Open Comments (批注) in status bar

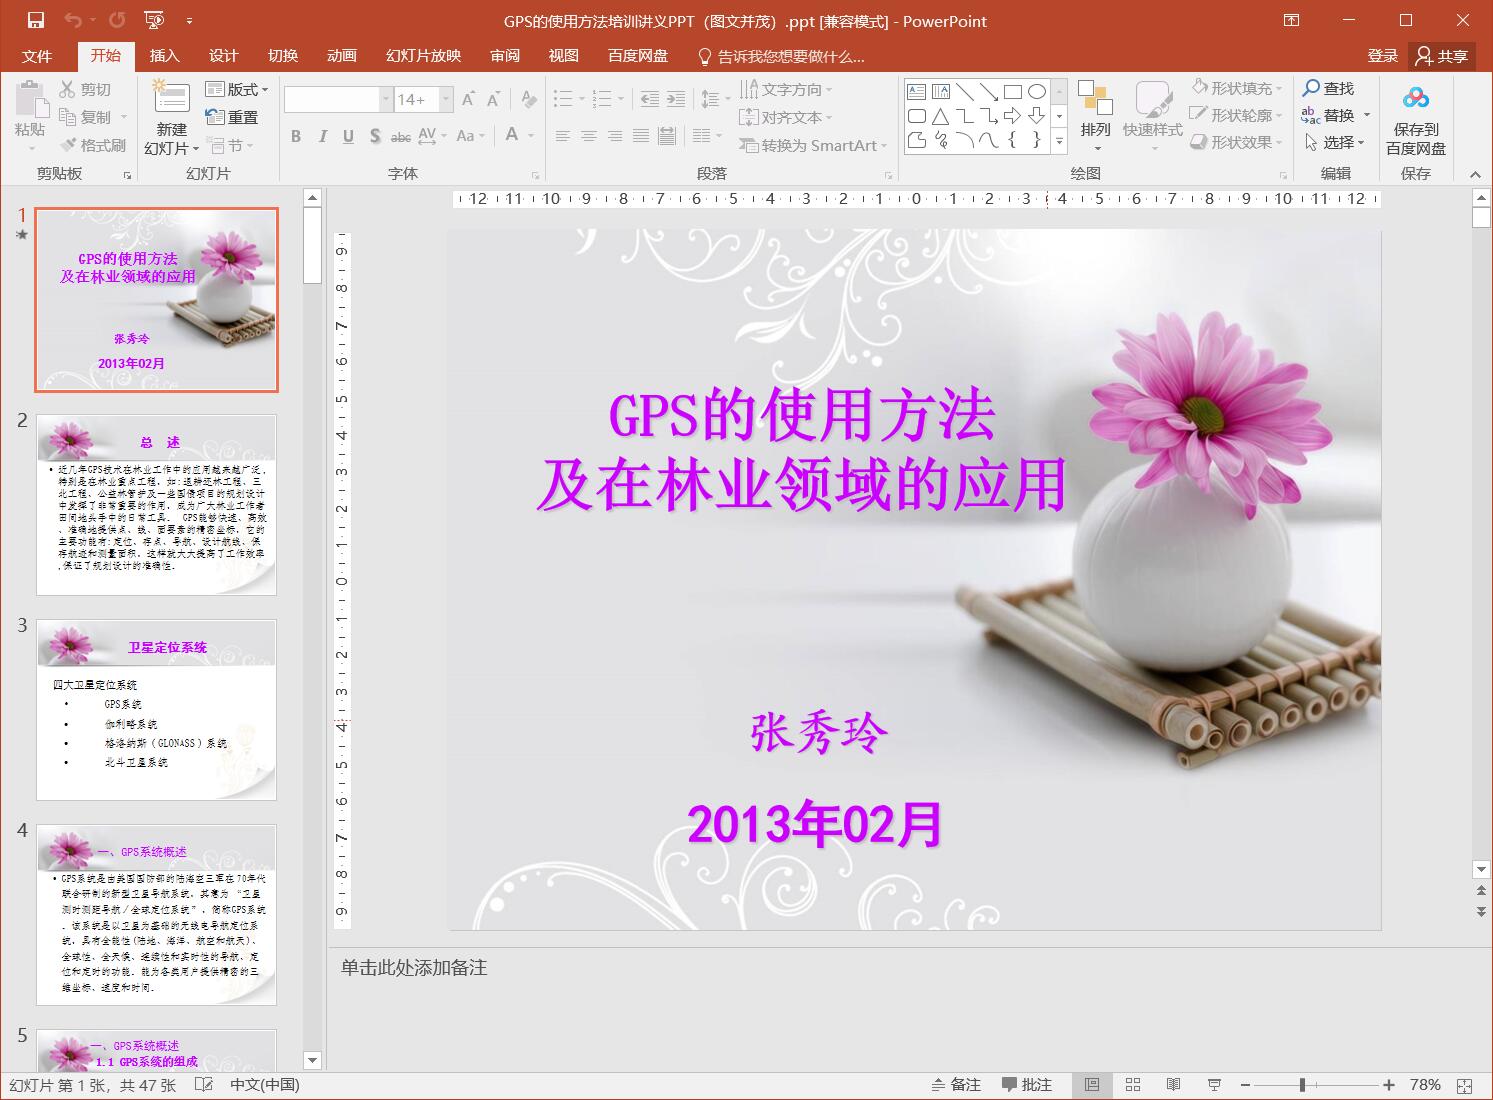pyautogui.click(x=1027, y=1085)
